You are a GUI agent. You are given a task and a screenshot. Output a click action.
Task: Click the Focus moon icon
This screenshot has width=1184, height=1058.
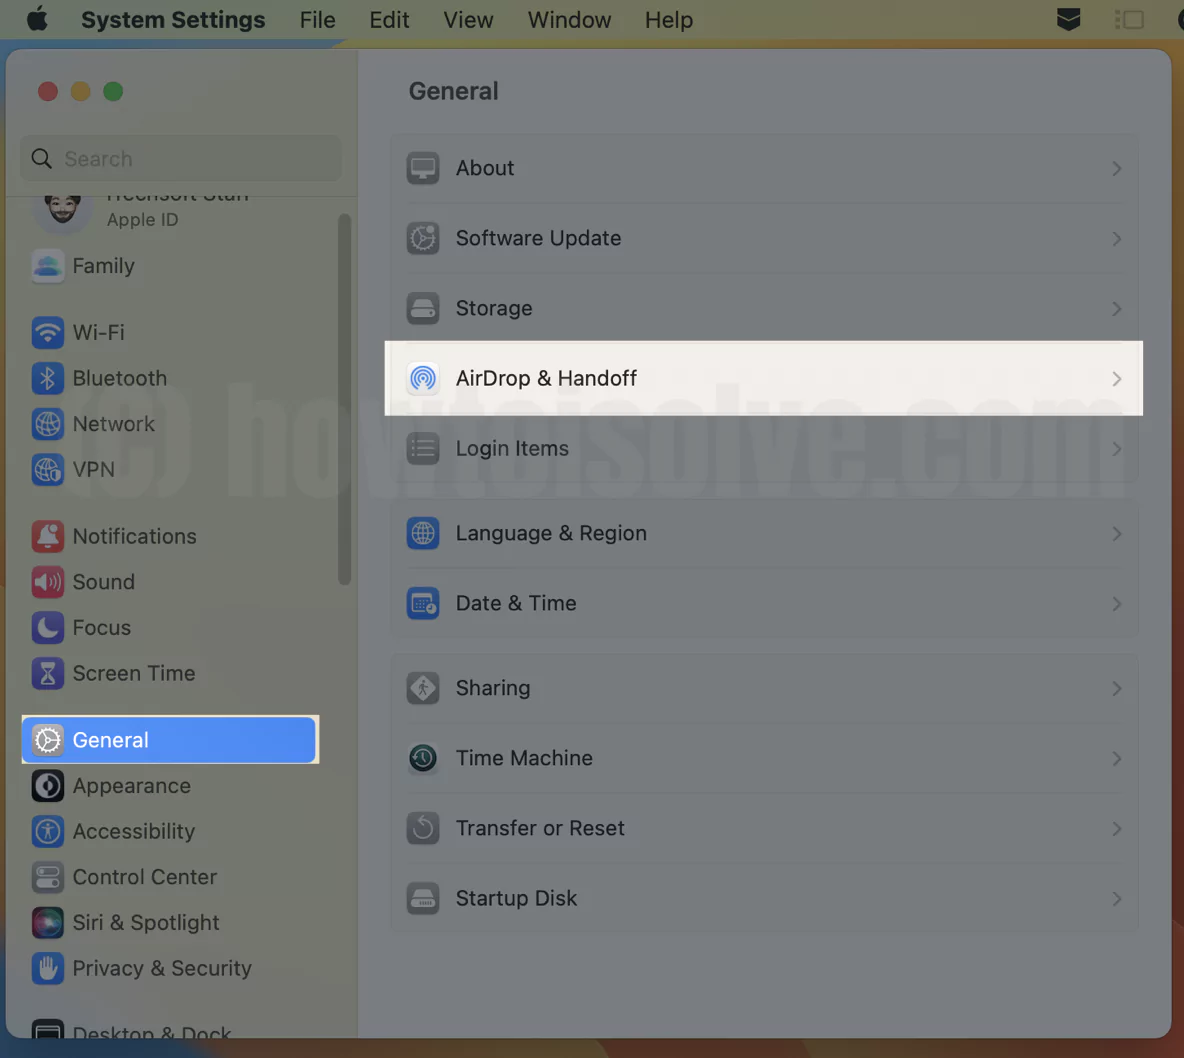[48, 628]
